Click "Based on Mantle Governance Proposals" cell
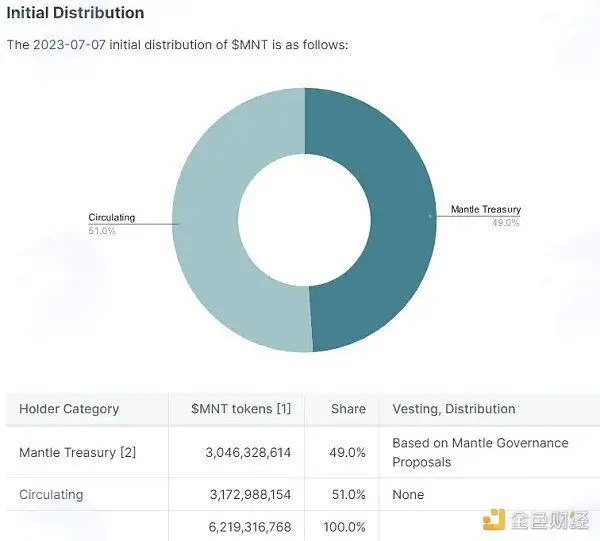This screenshot has width=600, height=541. pos(480,452)
